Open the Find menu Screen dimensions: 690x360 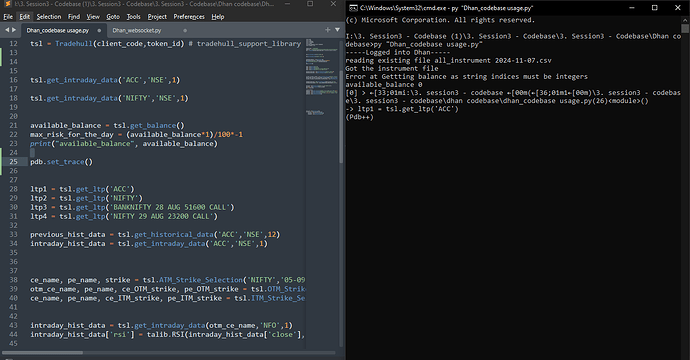click(x=74, y=17)
